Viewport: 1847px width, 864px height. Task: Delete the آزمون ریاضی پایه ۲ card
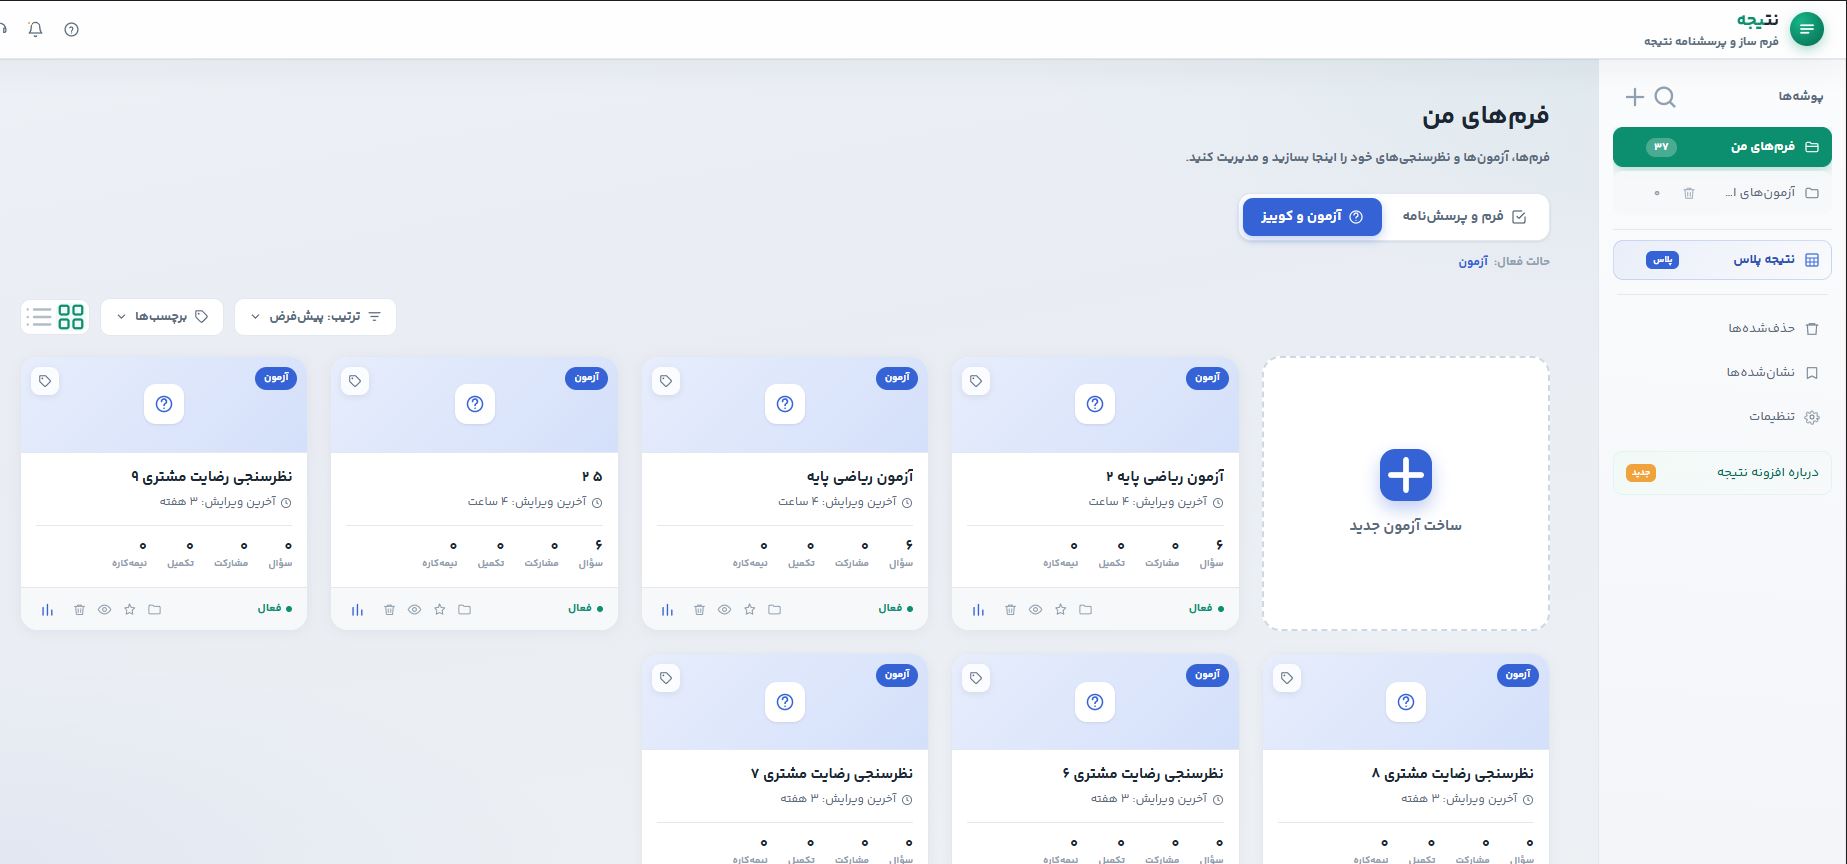tap(1010, 609)
